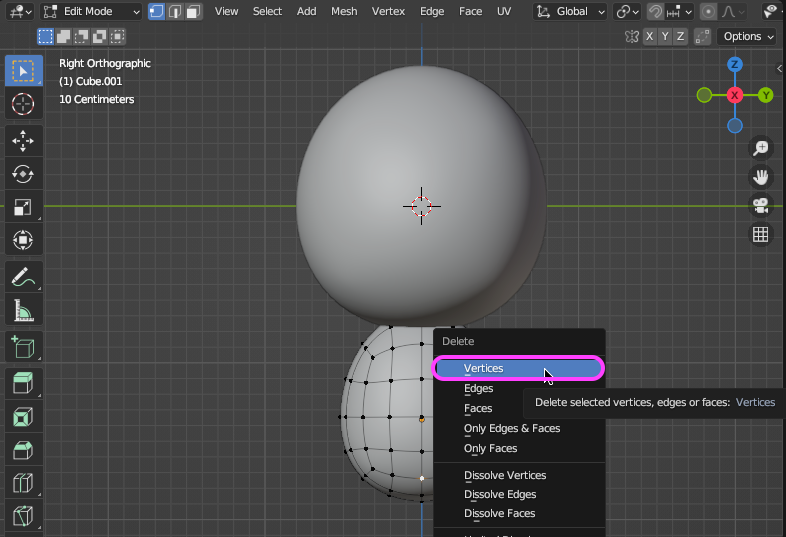This screenshot has width=786, height=537.
Task: Pick the Annotate pencil tool
Action: (x=22, y=276)
